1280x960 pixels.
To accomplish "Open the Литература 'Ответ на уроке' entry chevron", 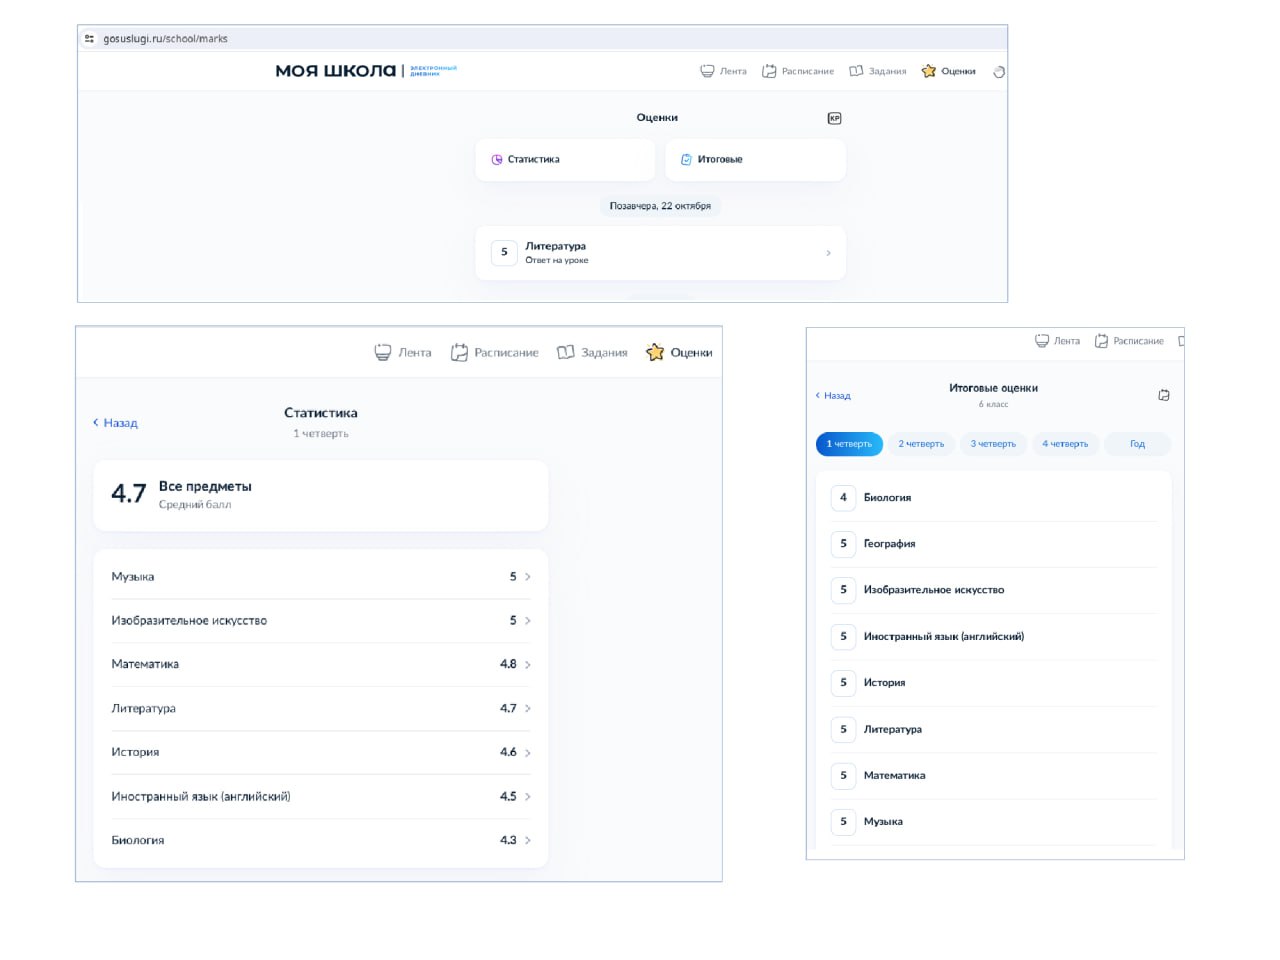I will pyautogui.click(x=828, y=253).
